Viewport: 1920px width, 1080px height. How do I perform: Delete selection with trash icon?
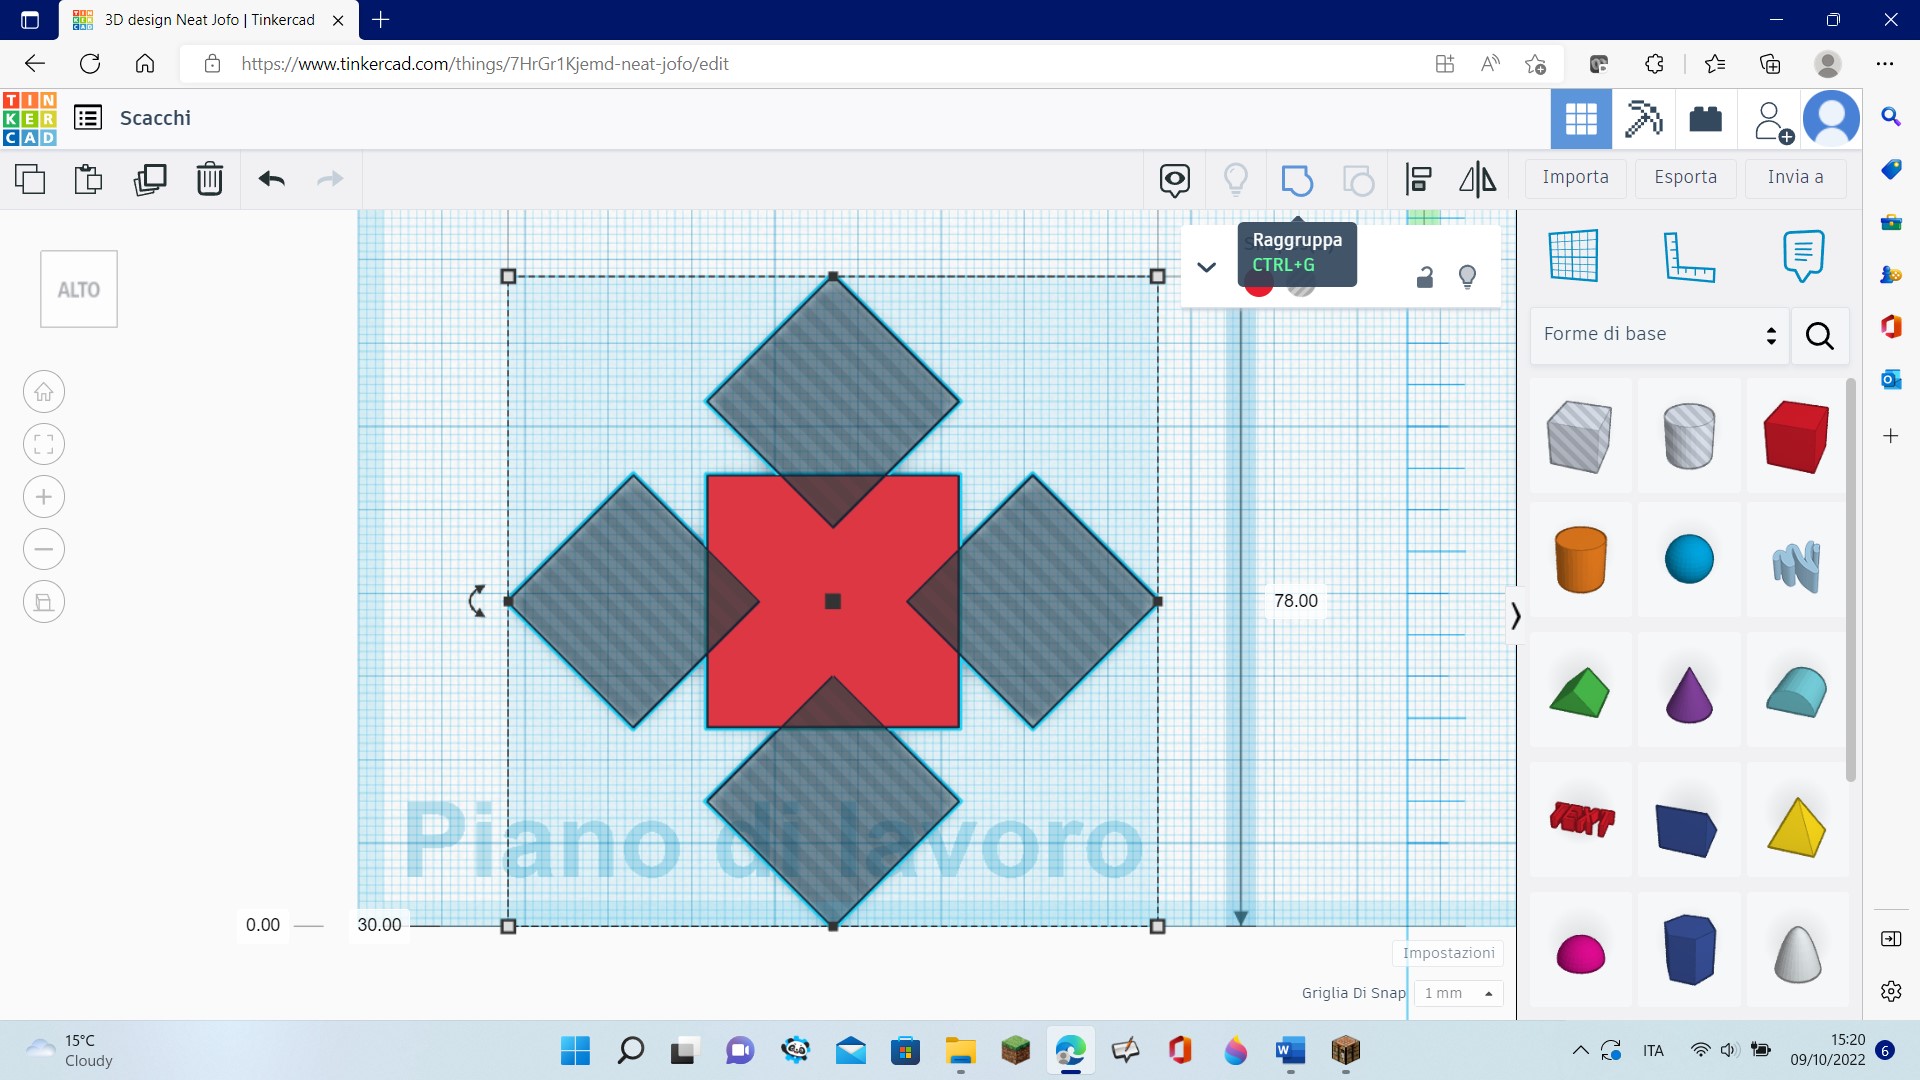pyautogui.click(x=210, y=180)
